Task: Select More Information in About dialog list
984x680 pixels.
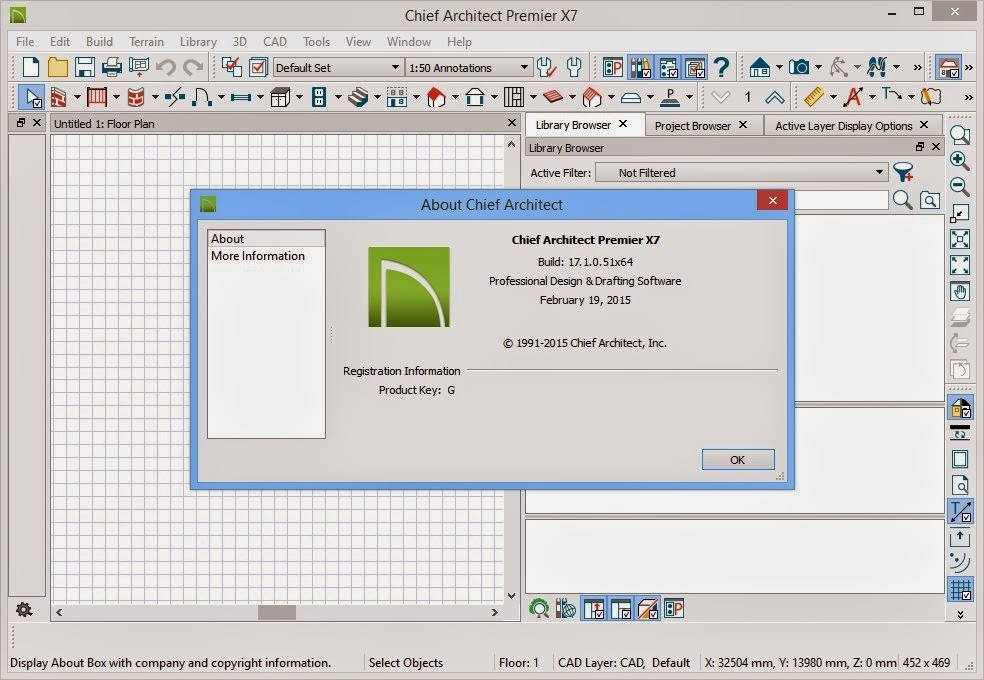Action: click(x=266, y=256)
